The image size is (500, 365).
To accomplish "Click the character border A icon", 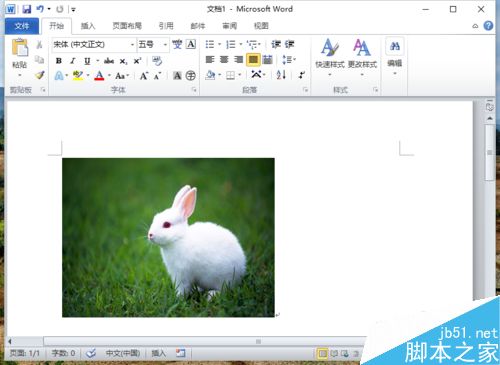I will click(191, 44).
